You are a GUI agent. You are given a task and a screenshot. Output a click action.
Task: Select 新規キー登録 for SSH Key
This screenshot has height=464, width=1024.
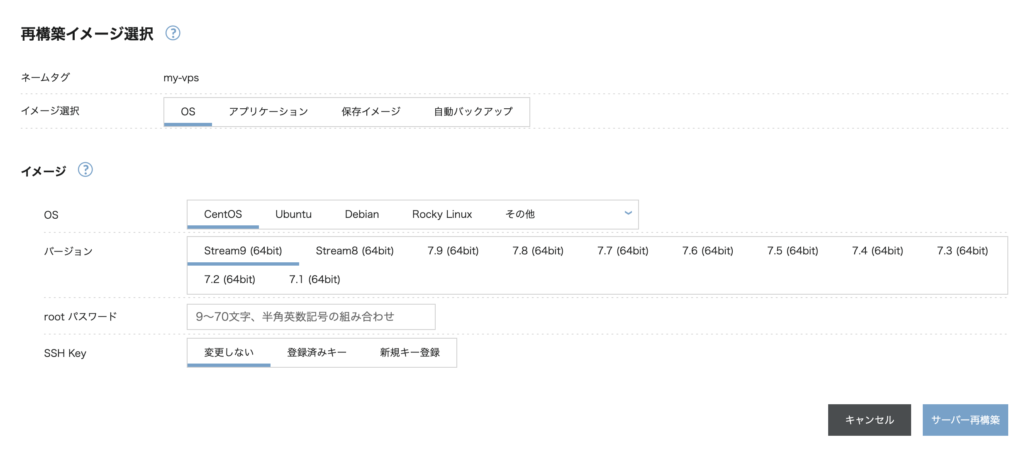click(410, 353)
